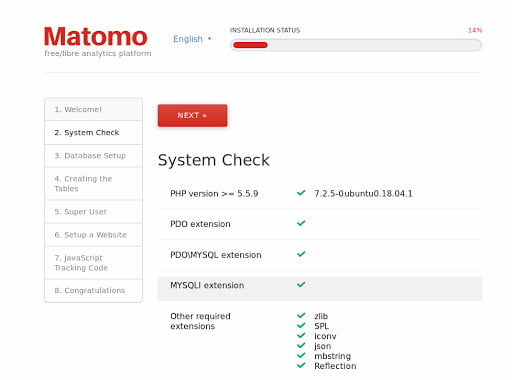Image resolution: width=512 pixels, height=380 pixels.
Task: Click the check mark beside SPL
Action: click(x=301, y=325)
